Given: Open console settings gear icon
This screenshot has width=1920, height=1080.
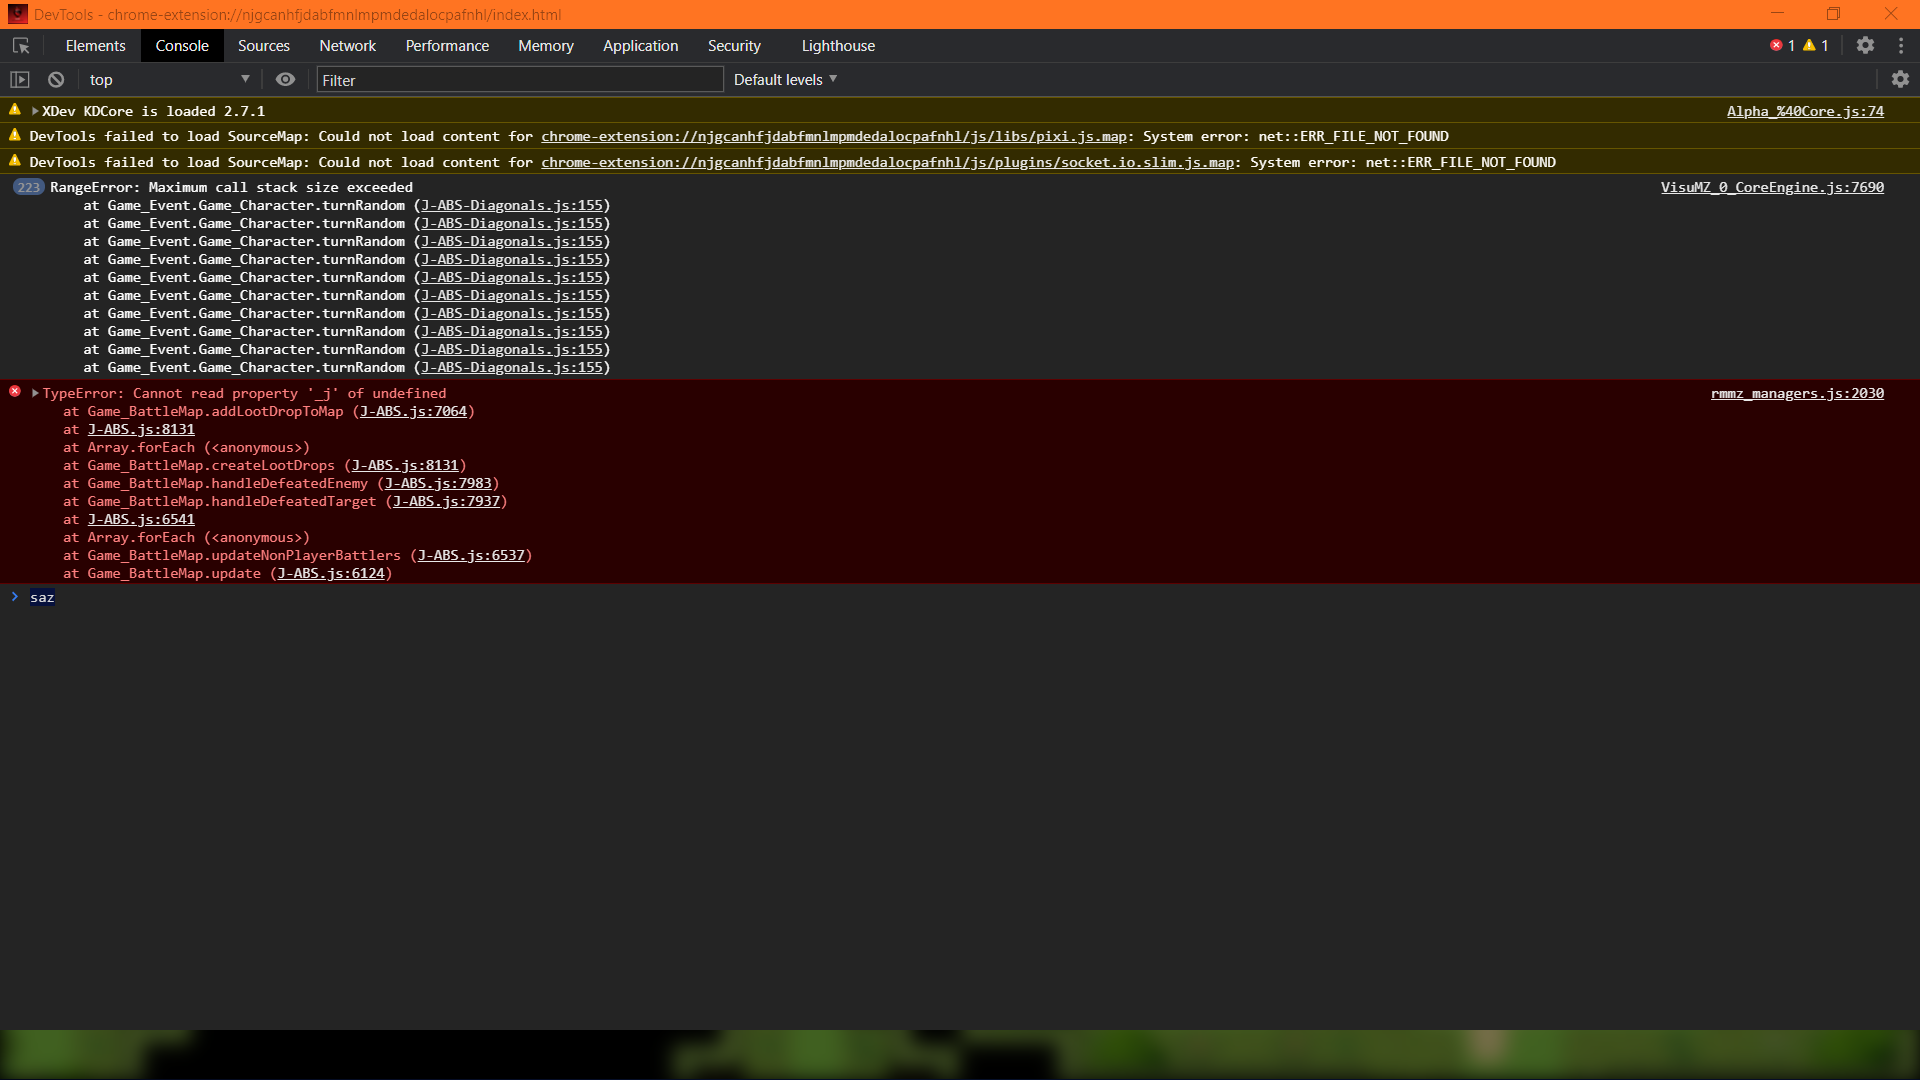Looking at the screenshot, I should [1900, 80].
